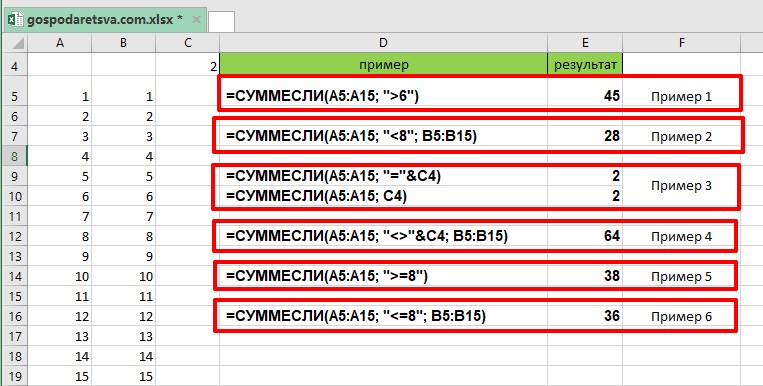Select column D header
Screen dimensions: 763x386
tap(383, 43)
